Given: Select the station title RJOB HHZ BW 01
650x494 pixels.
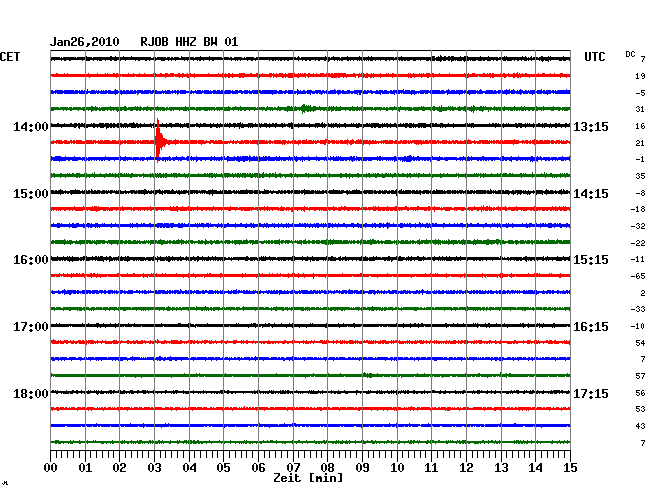Looking at the screenshot, I should tap(189, 42).
